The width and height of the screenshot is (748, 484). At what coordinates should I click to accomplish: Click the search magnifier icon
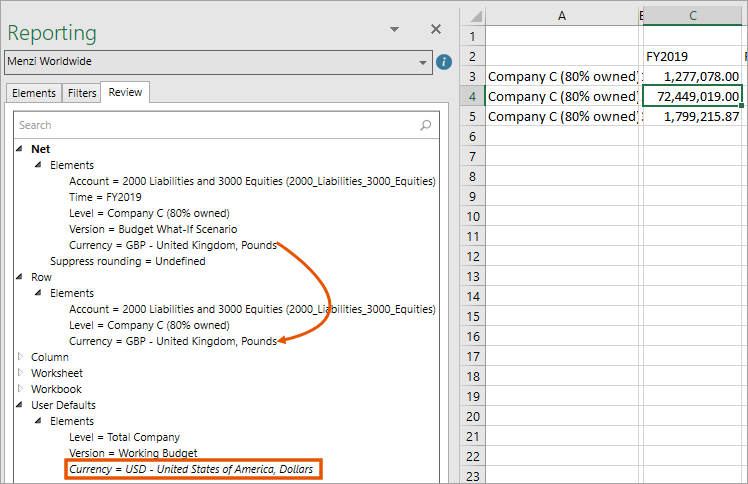coord(426,125)
